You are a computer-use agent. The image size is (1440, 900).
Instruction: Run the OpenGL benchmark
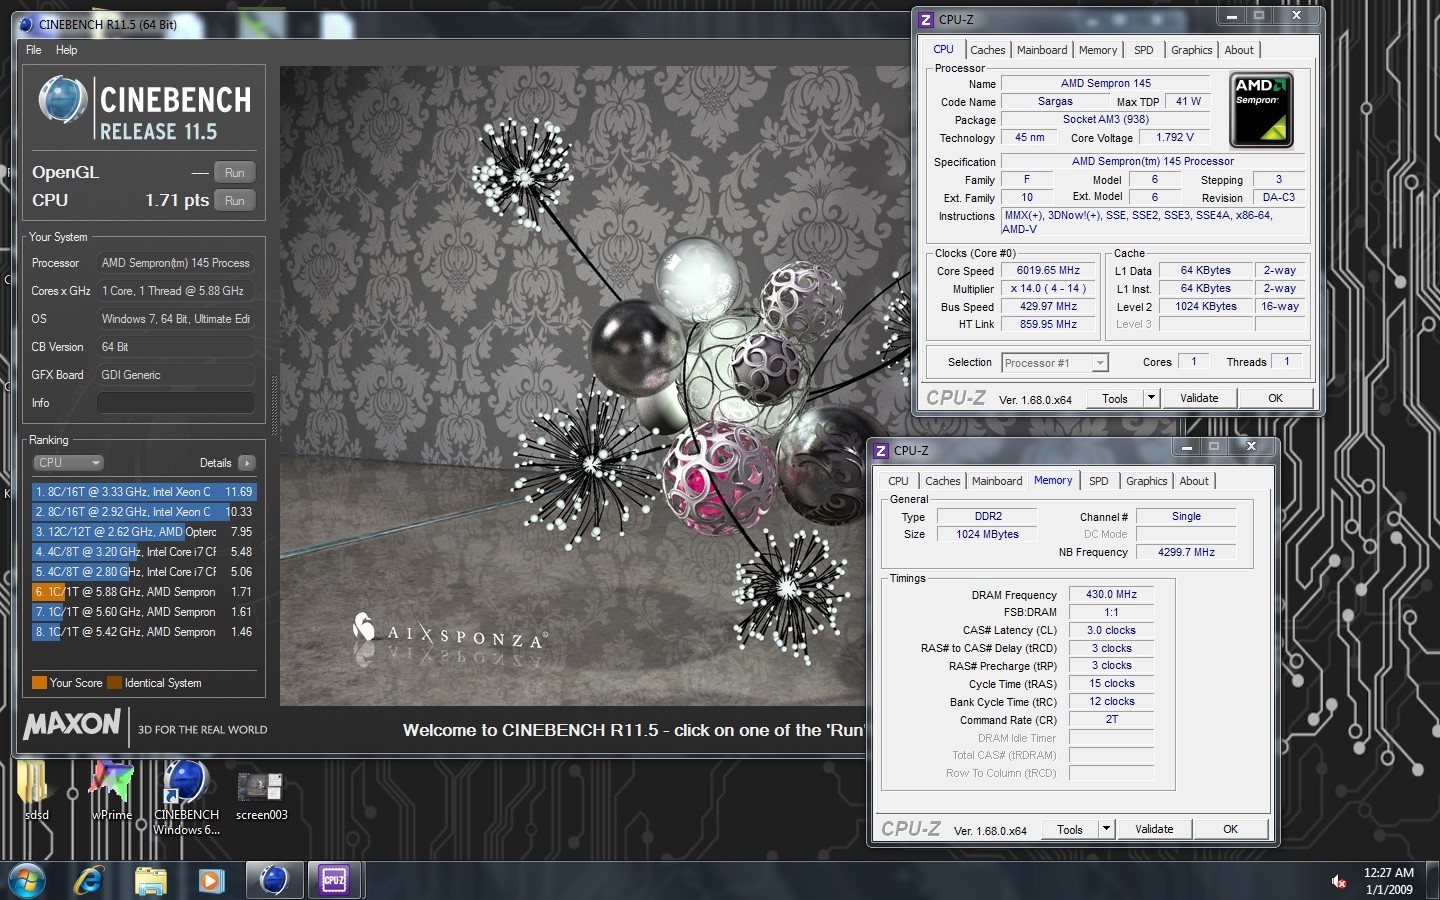[235, 173]
